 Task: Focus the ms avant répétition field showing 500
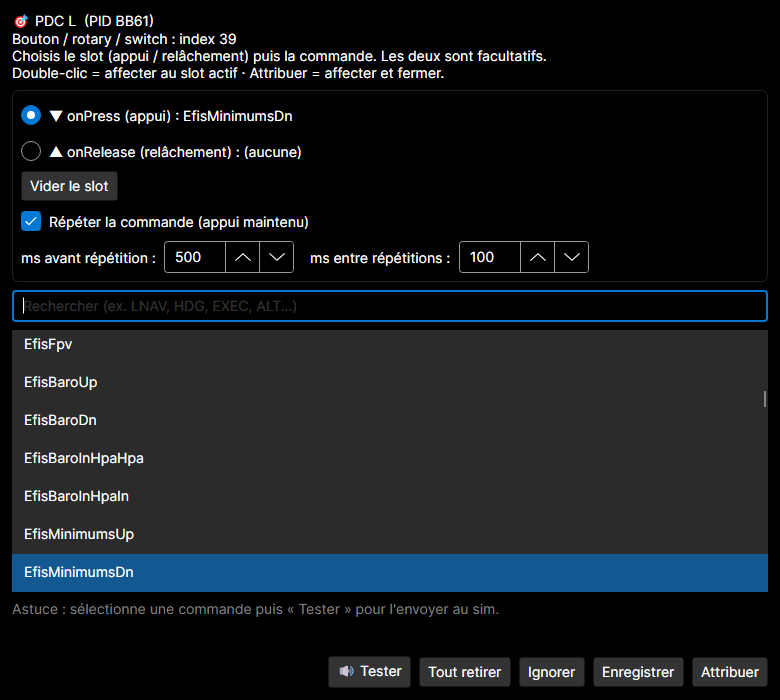click(195, 257)
